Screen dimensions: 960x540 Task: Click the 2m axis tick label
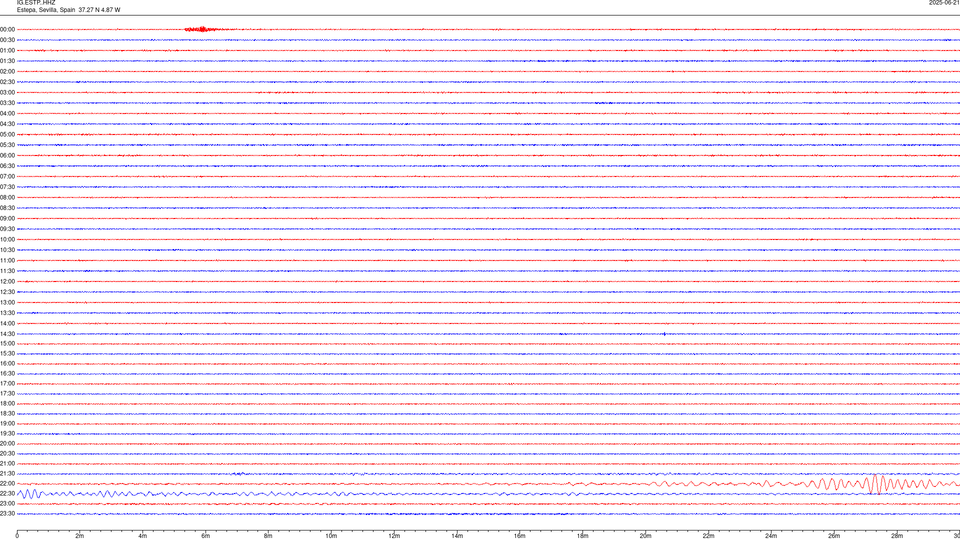pos(80,536)
